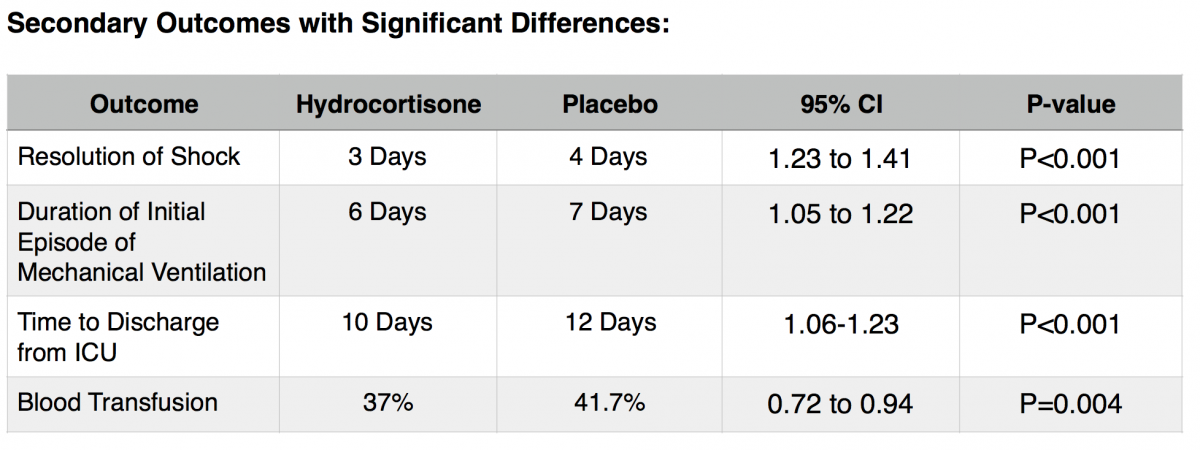Click the 95% CI column header
The image size is (1200, 450).
pyautogui.click(x=839, y=104)
